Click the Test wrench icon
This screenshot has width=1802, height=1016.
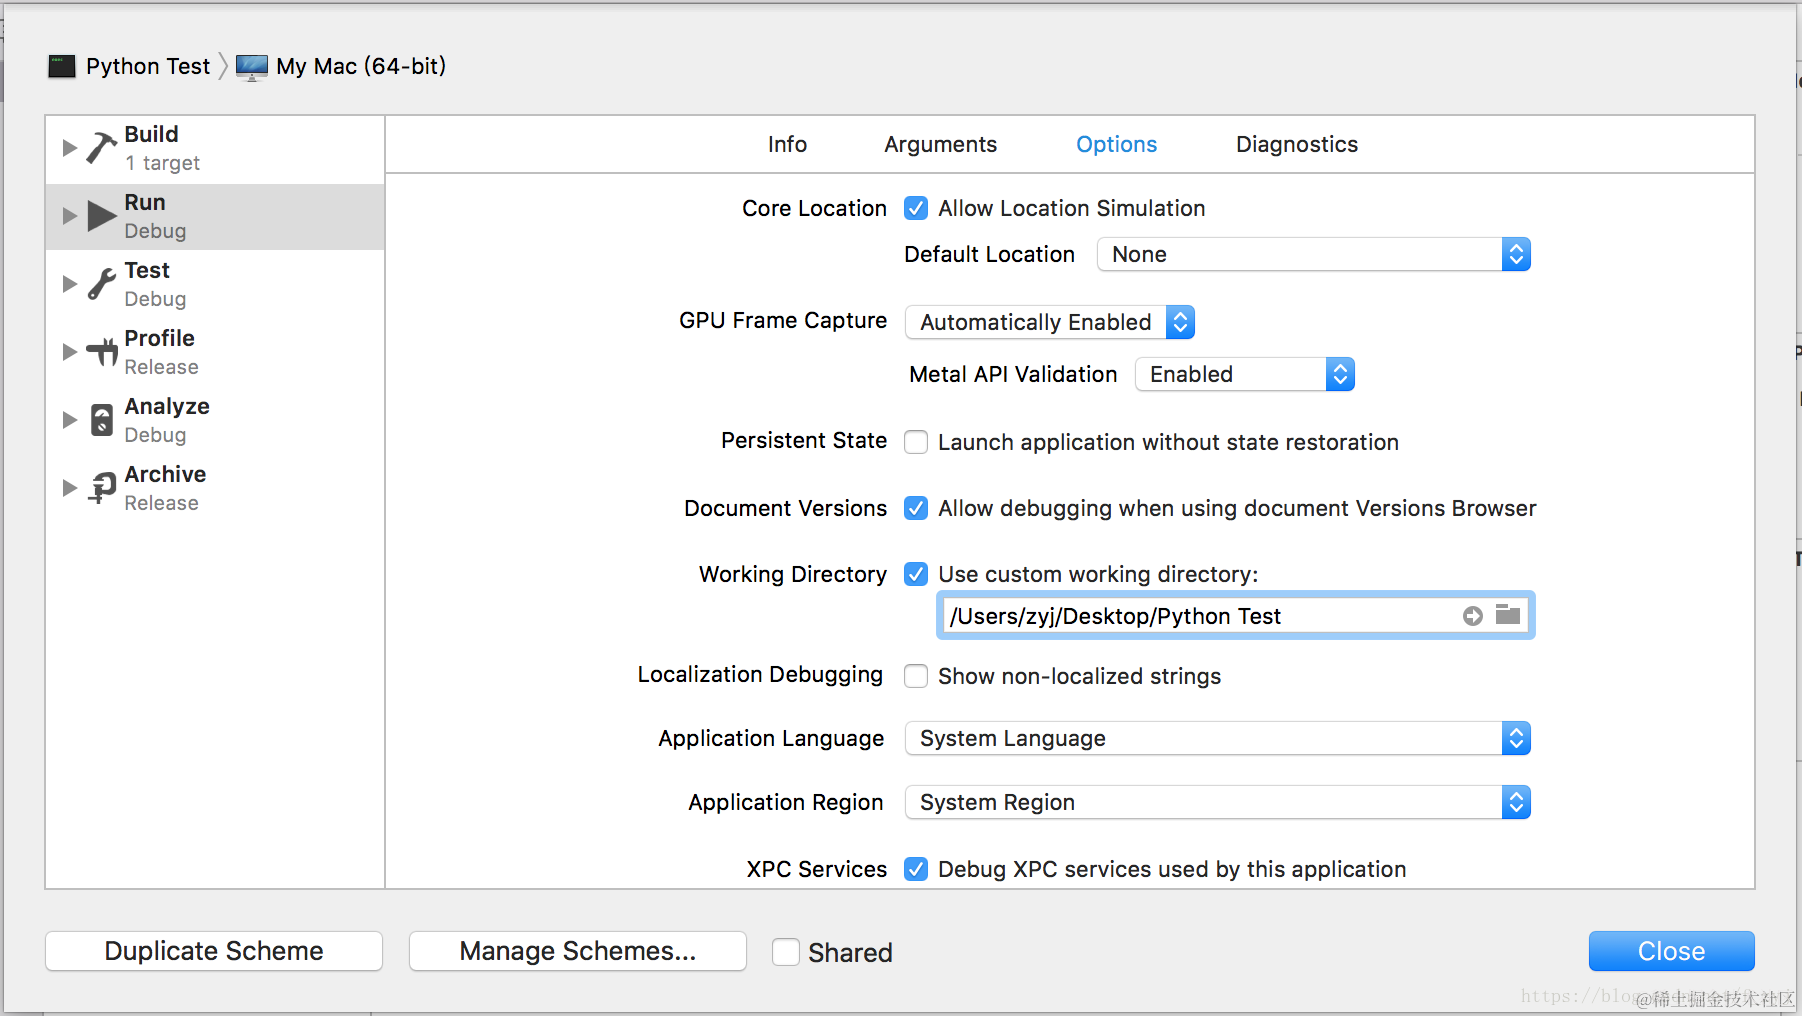[101, 284]
